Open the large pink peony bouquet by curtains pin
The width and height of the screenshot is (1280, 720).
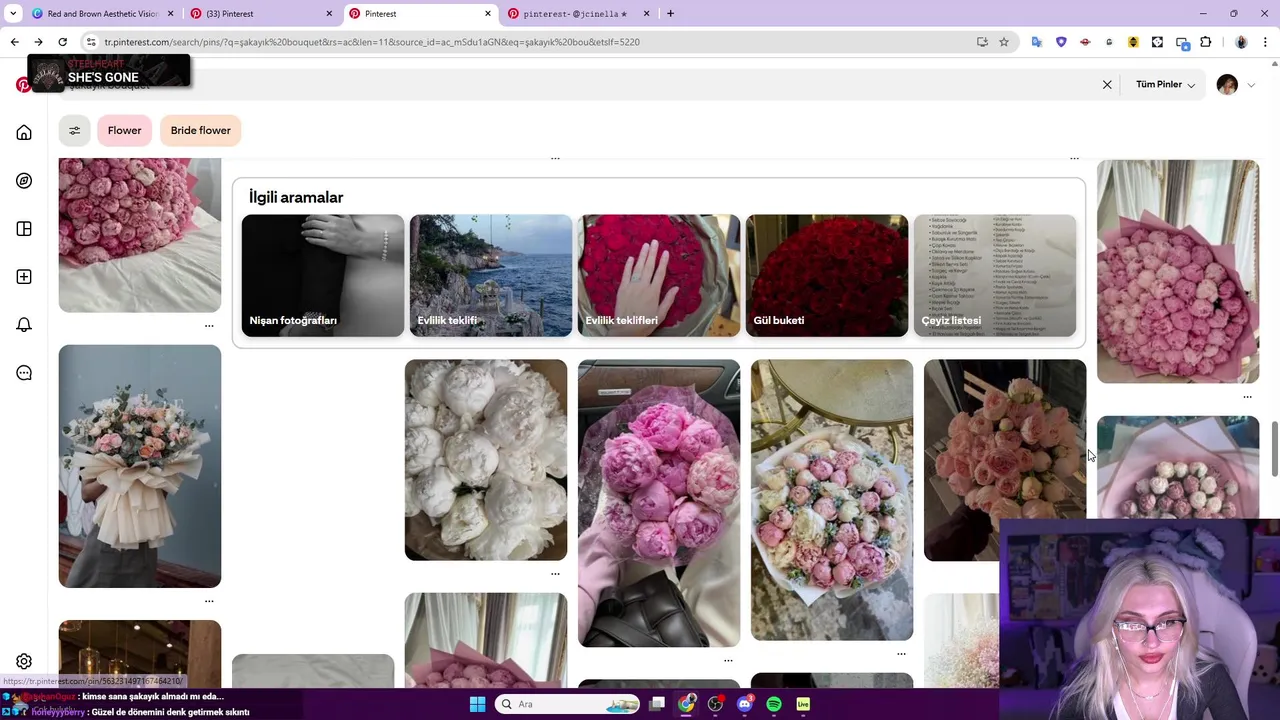[1178, 271]
